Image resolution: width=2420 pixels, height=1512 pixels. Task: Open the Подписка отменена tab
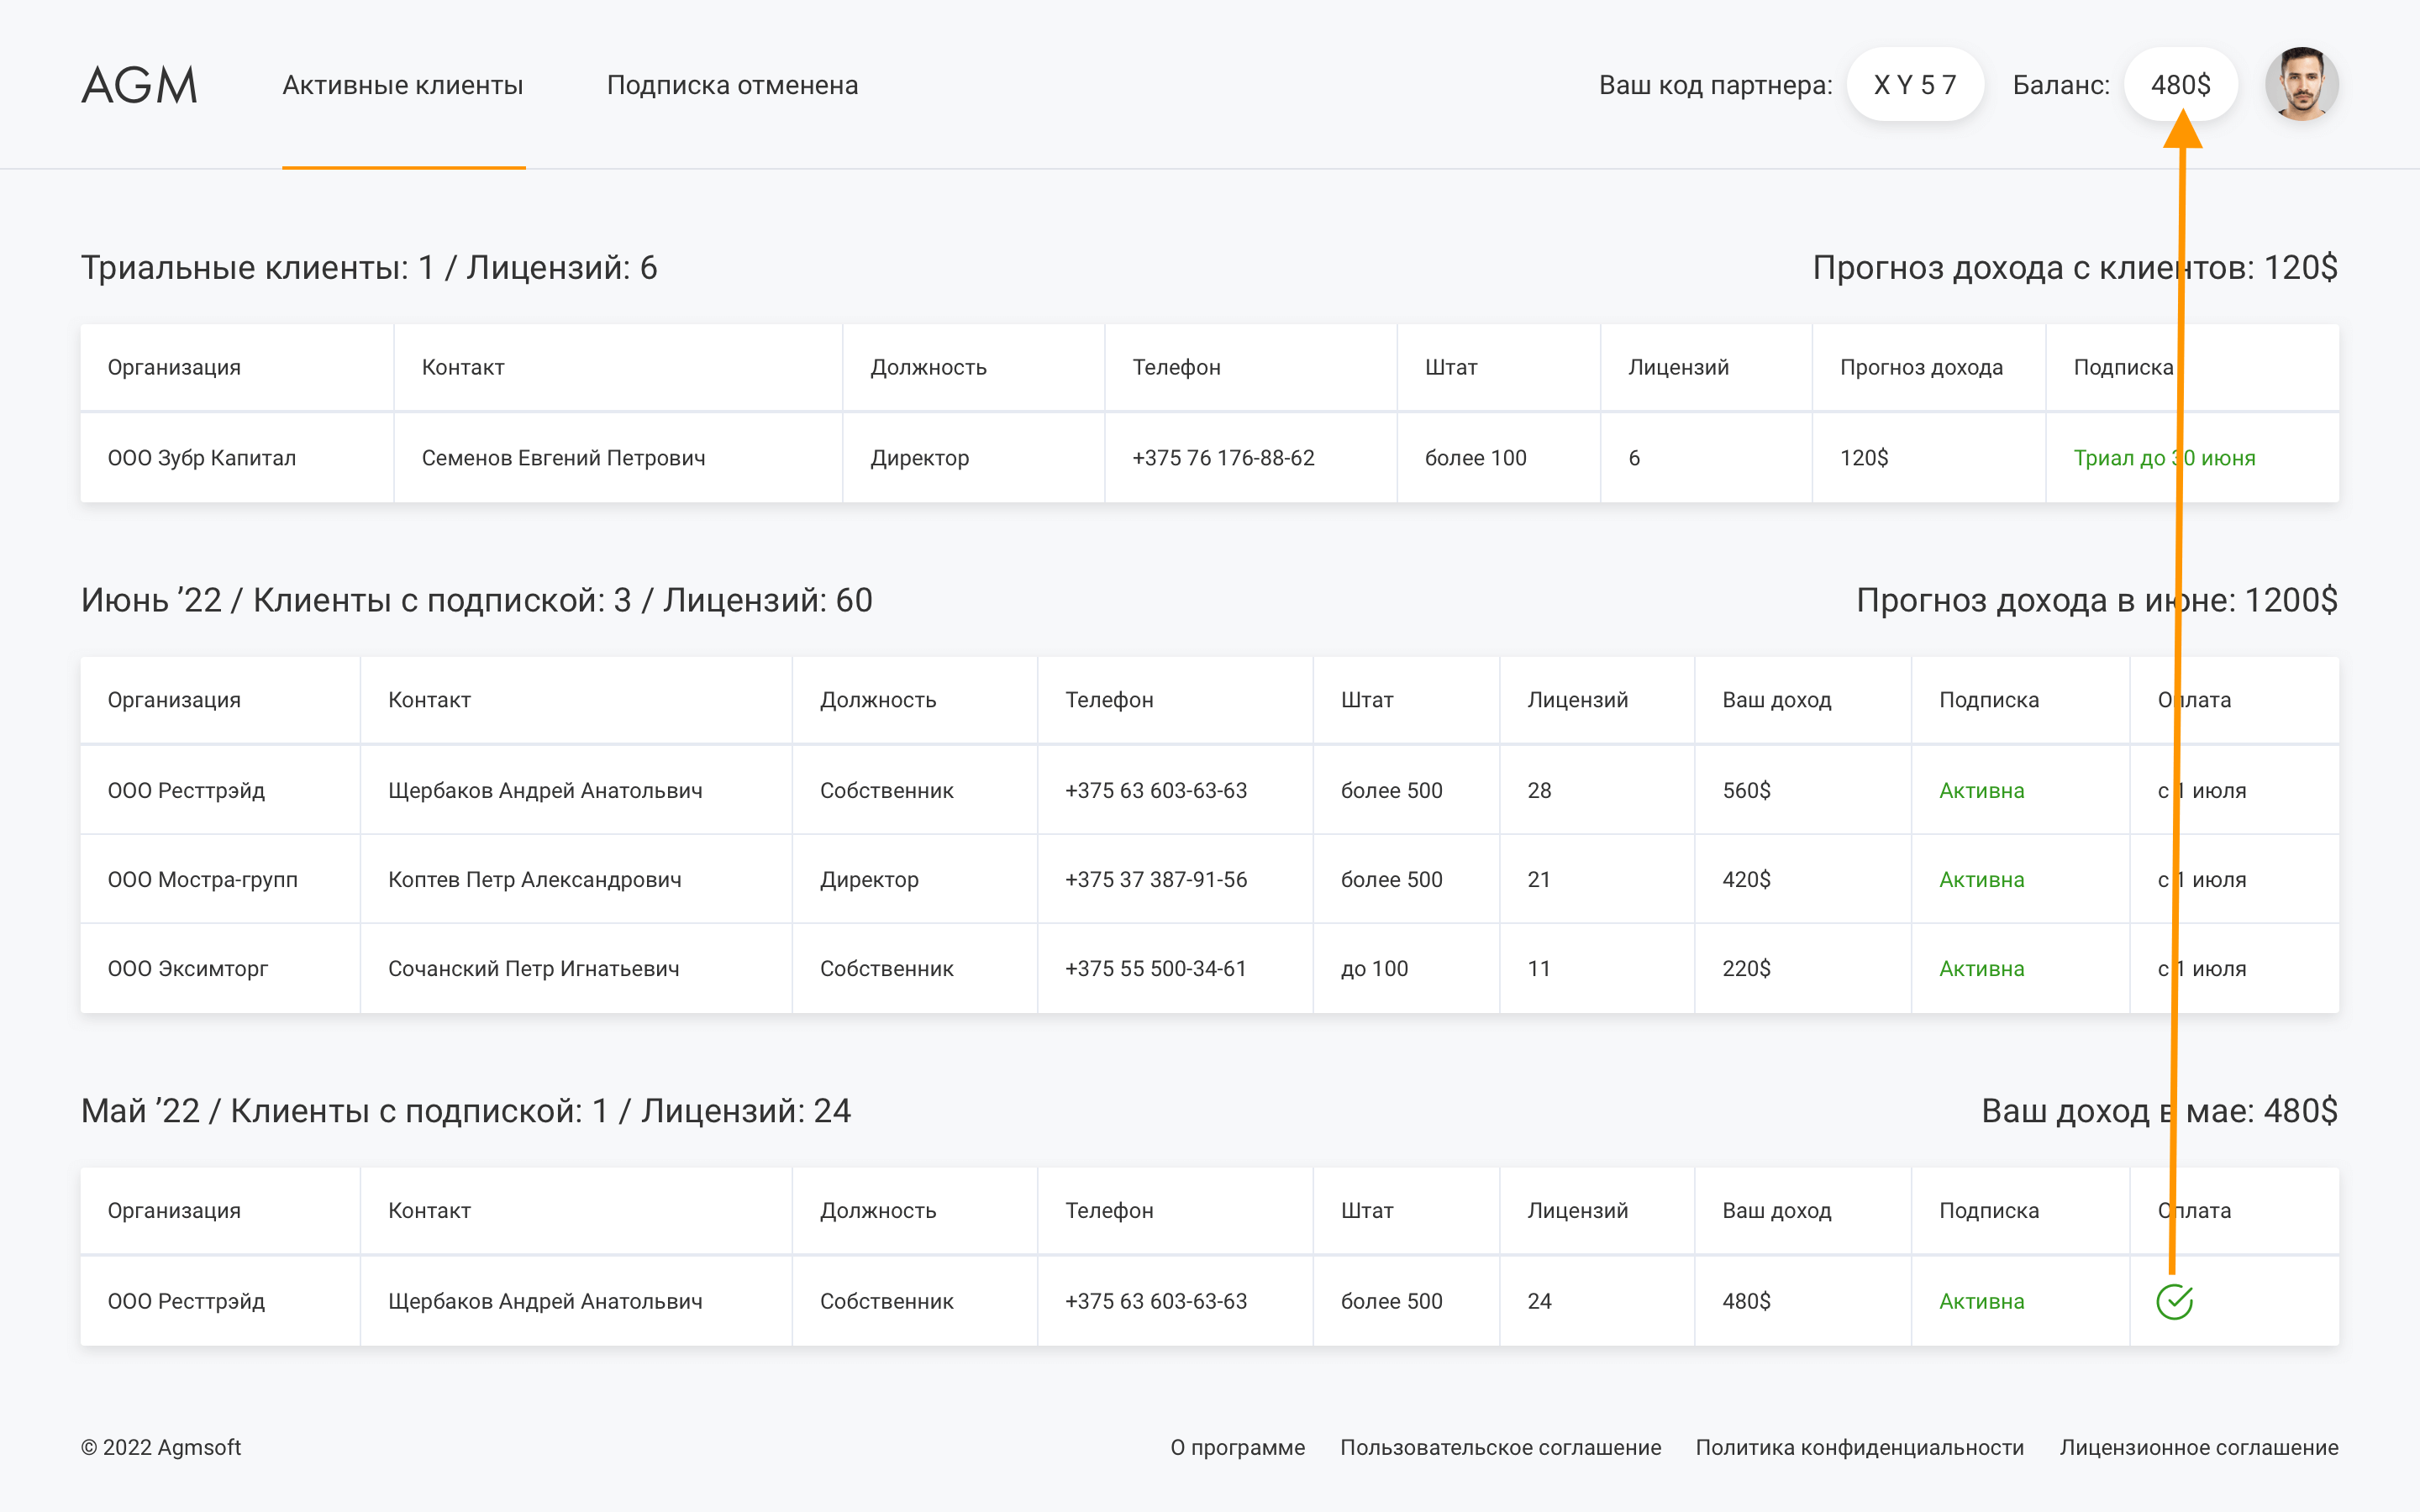point(732,85)
